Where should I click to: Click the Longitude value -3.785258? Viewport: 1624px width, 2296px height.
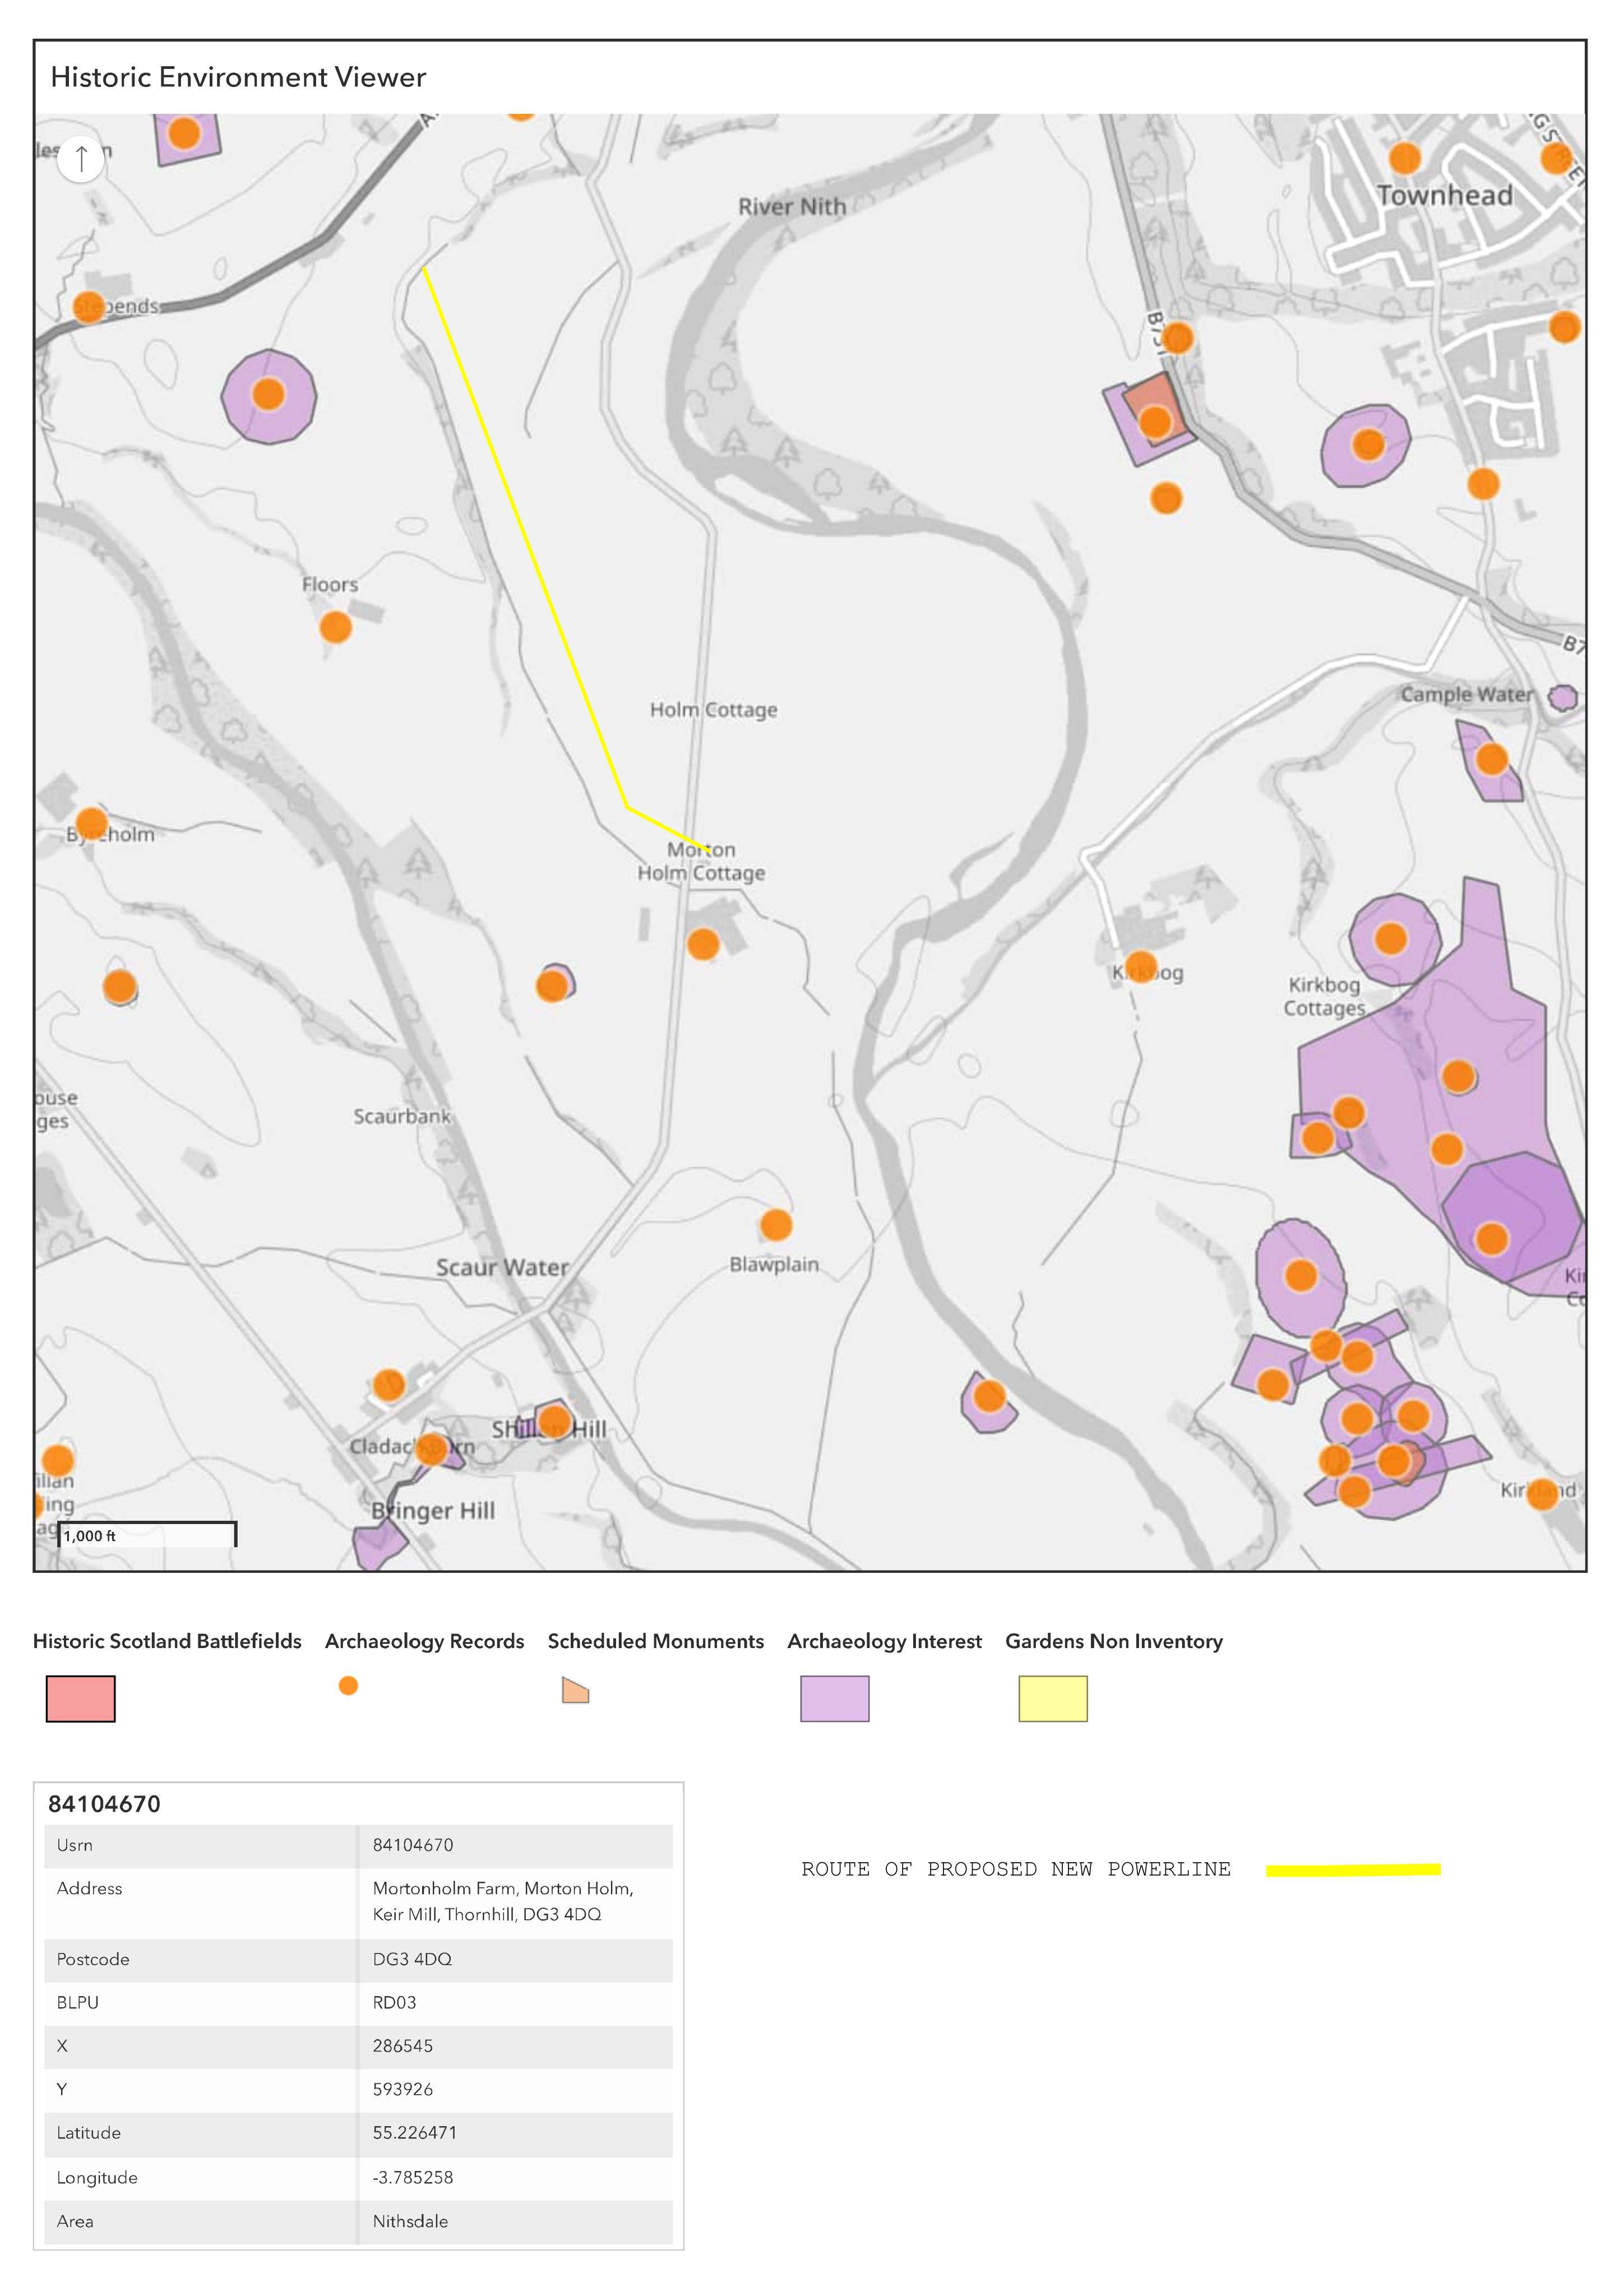(x=412, y=2177)
